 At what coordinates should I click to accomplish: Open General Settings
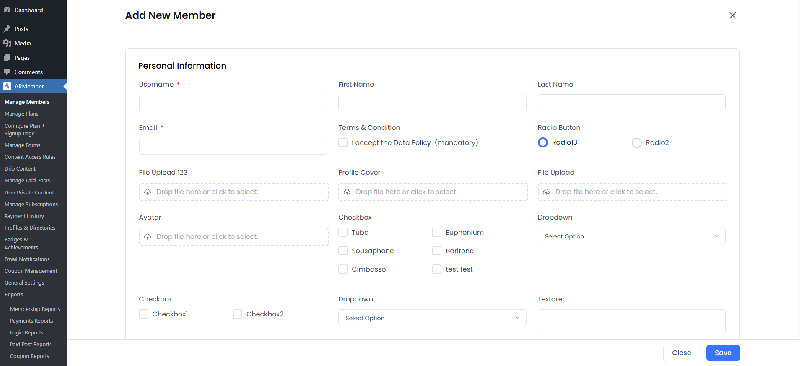(24, 283)
